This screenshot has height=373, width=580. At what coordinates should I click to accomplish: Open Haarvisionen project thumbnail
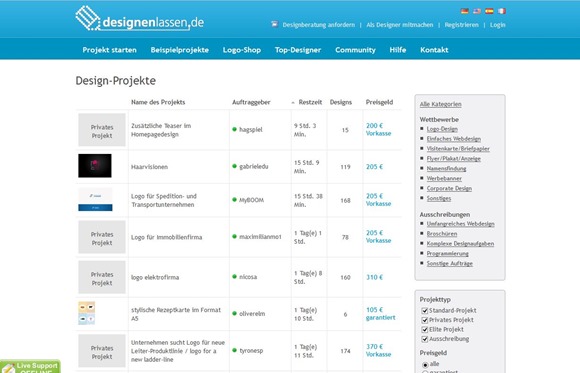coord(95,166)
